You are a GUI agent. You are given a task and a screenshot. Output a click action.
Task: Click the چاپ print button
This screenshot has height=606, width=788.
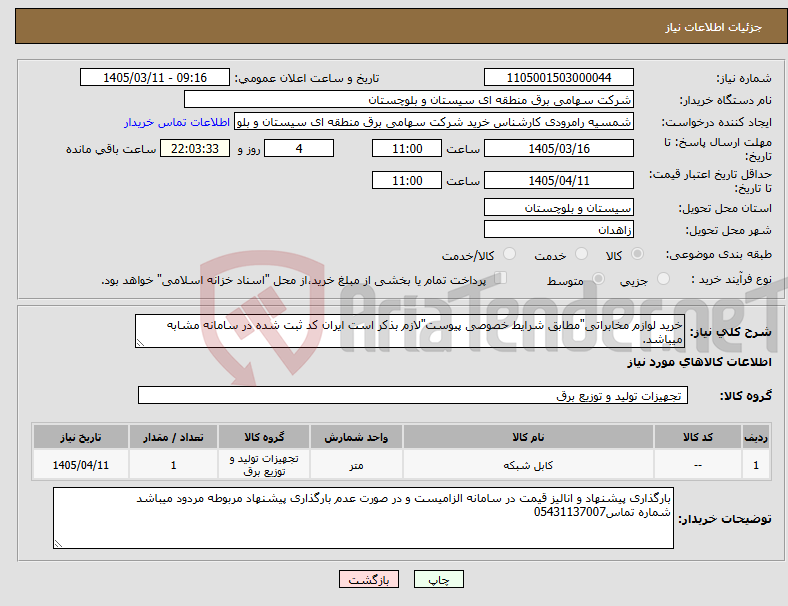(x=439, y=579)
